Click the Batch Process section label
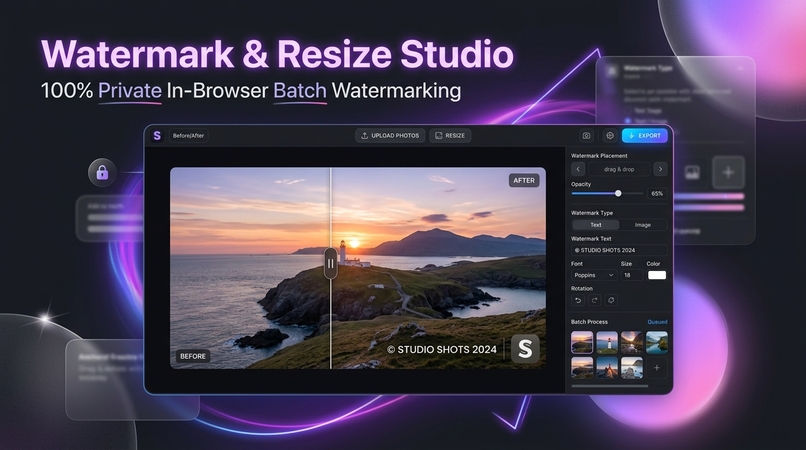This screenshot has height=450, width=806. pyautogui.click(x=589, y=322)
